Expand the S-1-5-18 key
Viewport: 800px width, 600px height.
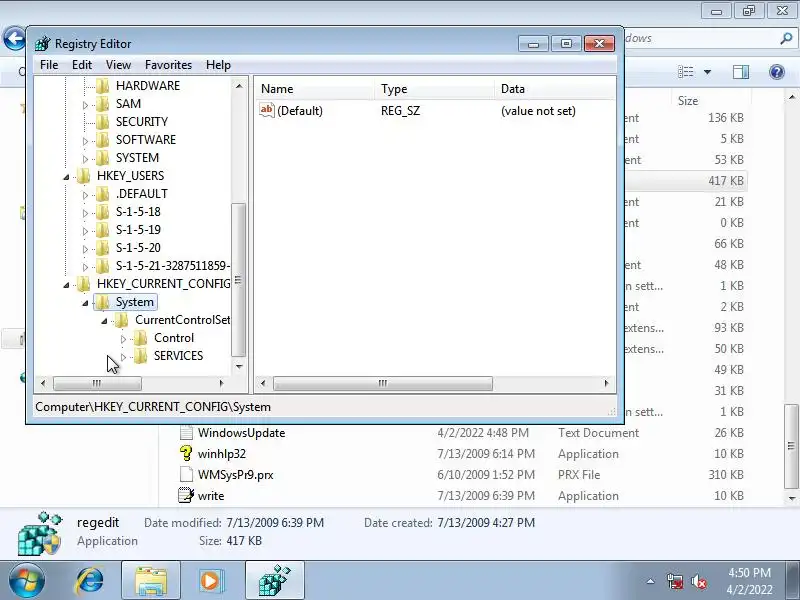(x=85, y=213)
